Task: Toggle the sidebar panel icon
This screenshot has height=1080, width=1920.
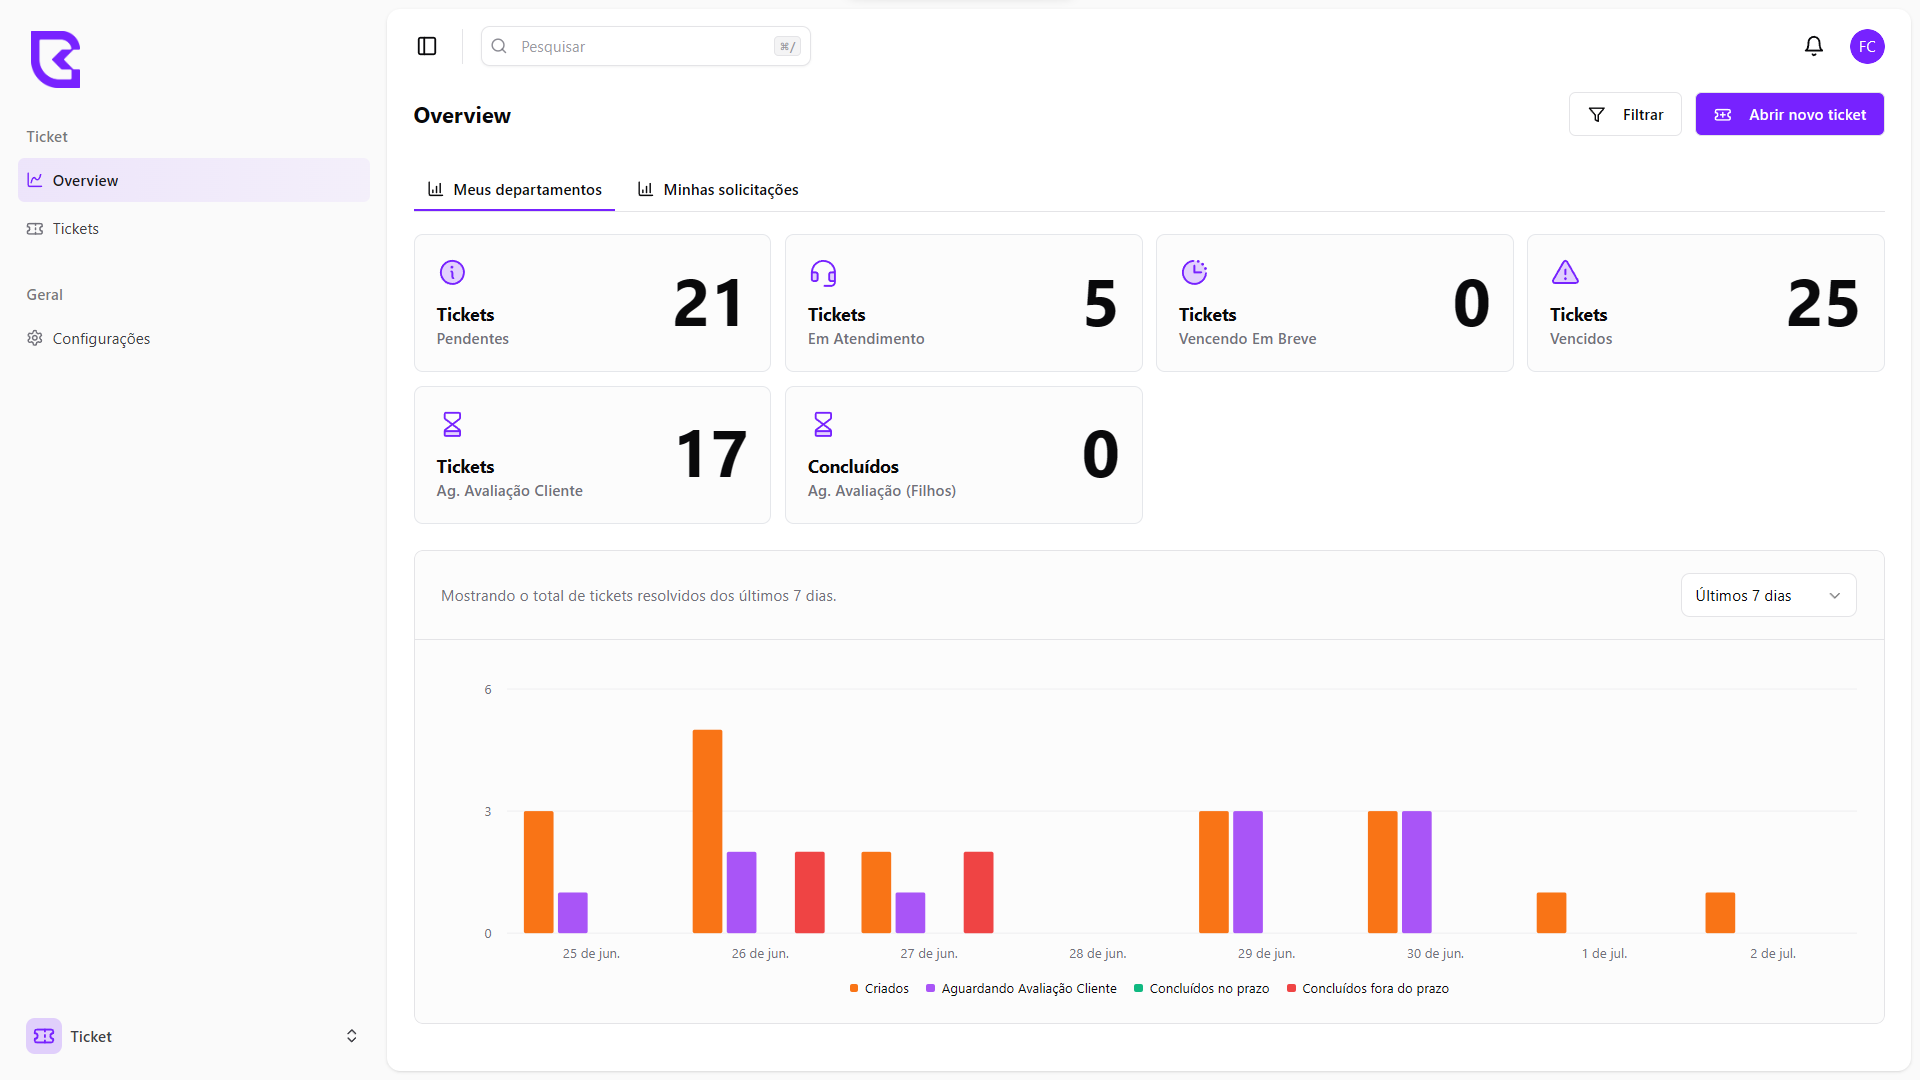Action: pos(427,46)
